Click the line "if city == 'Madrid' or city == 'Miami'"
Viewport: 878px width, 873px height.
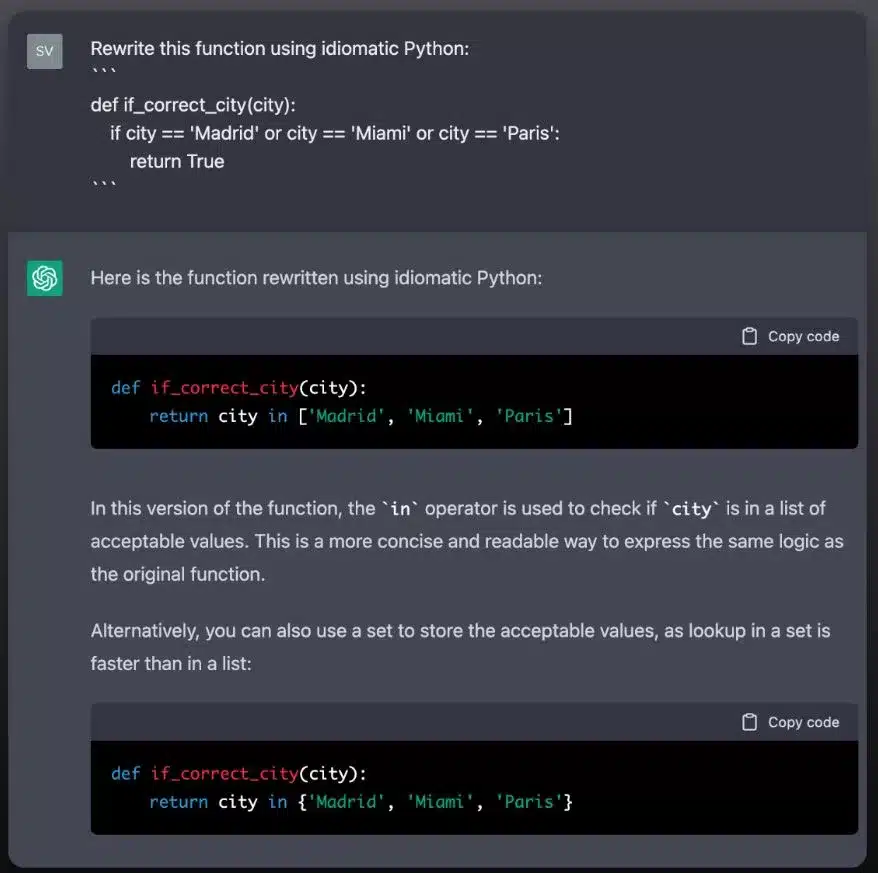pyautogui.click(x=335, y=133)
